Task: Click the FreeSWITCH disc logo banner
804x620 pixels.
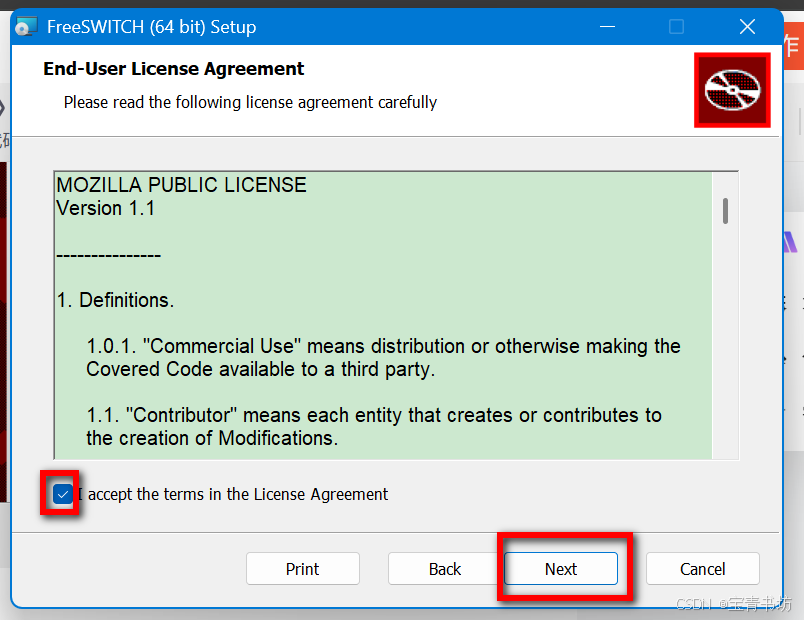Action: tap(732, 90)
